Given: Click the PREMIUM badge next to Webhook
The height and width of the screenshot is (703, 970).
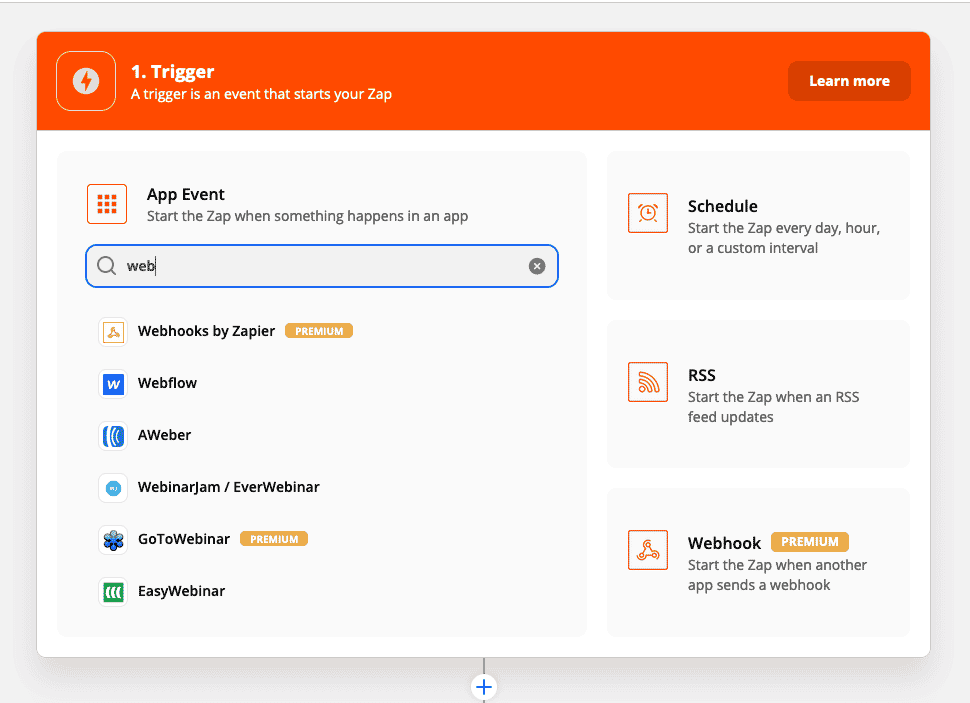Looking at the screenshot, I should 810,541.
